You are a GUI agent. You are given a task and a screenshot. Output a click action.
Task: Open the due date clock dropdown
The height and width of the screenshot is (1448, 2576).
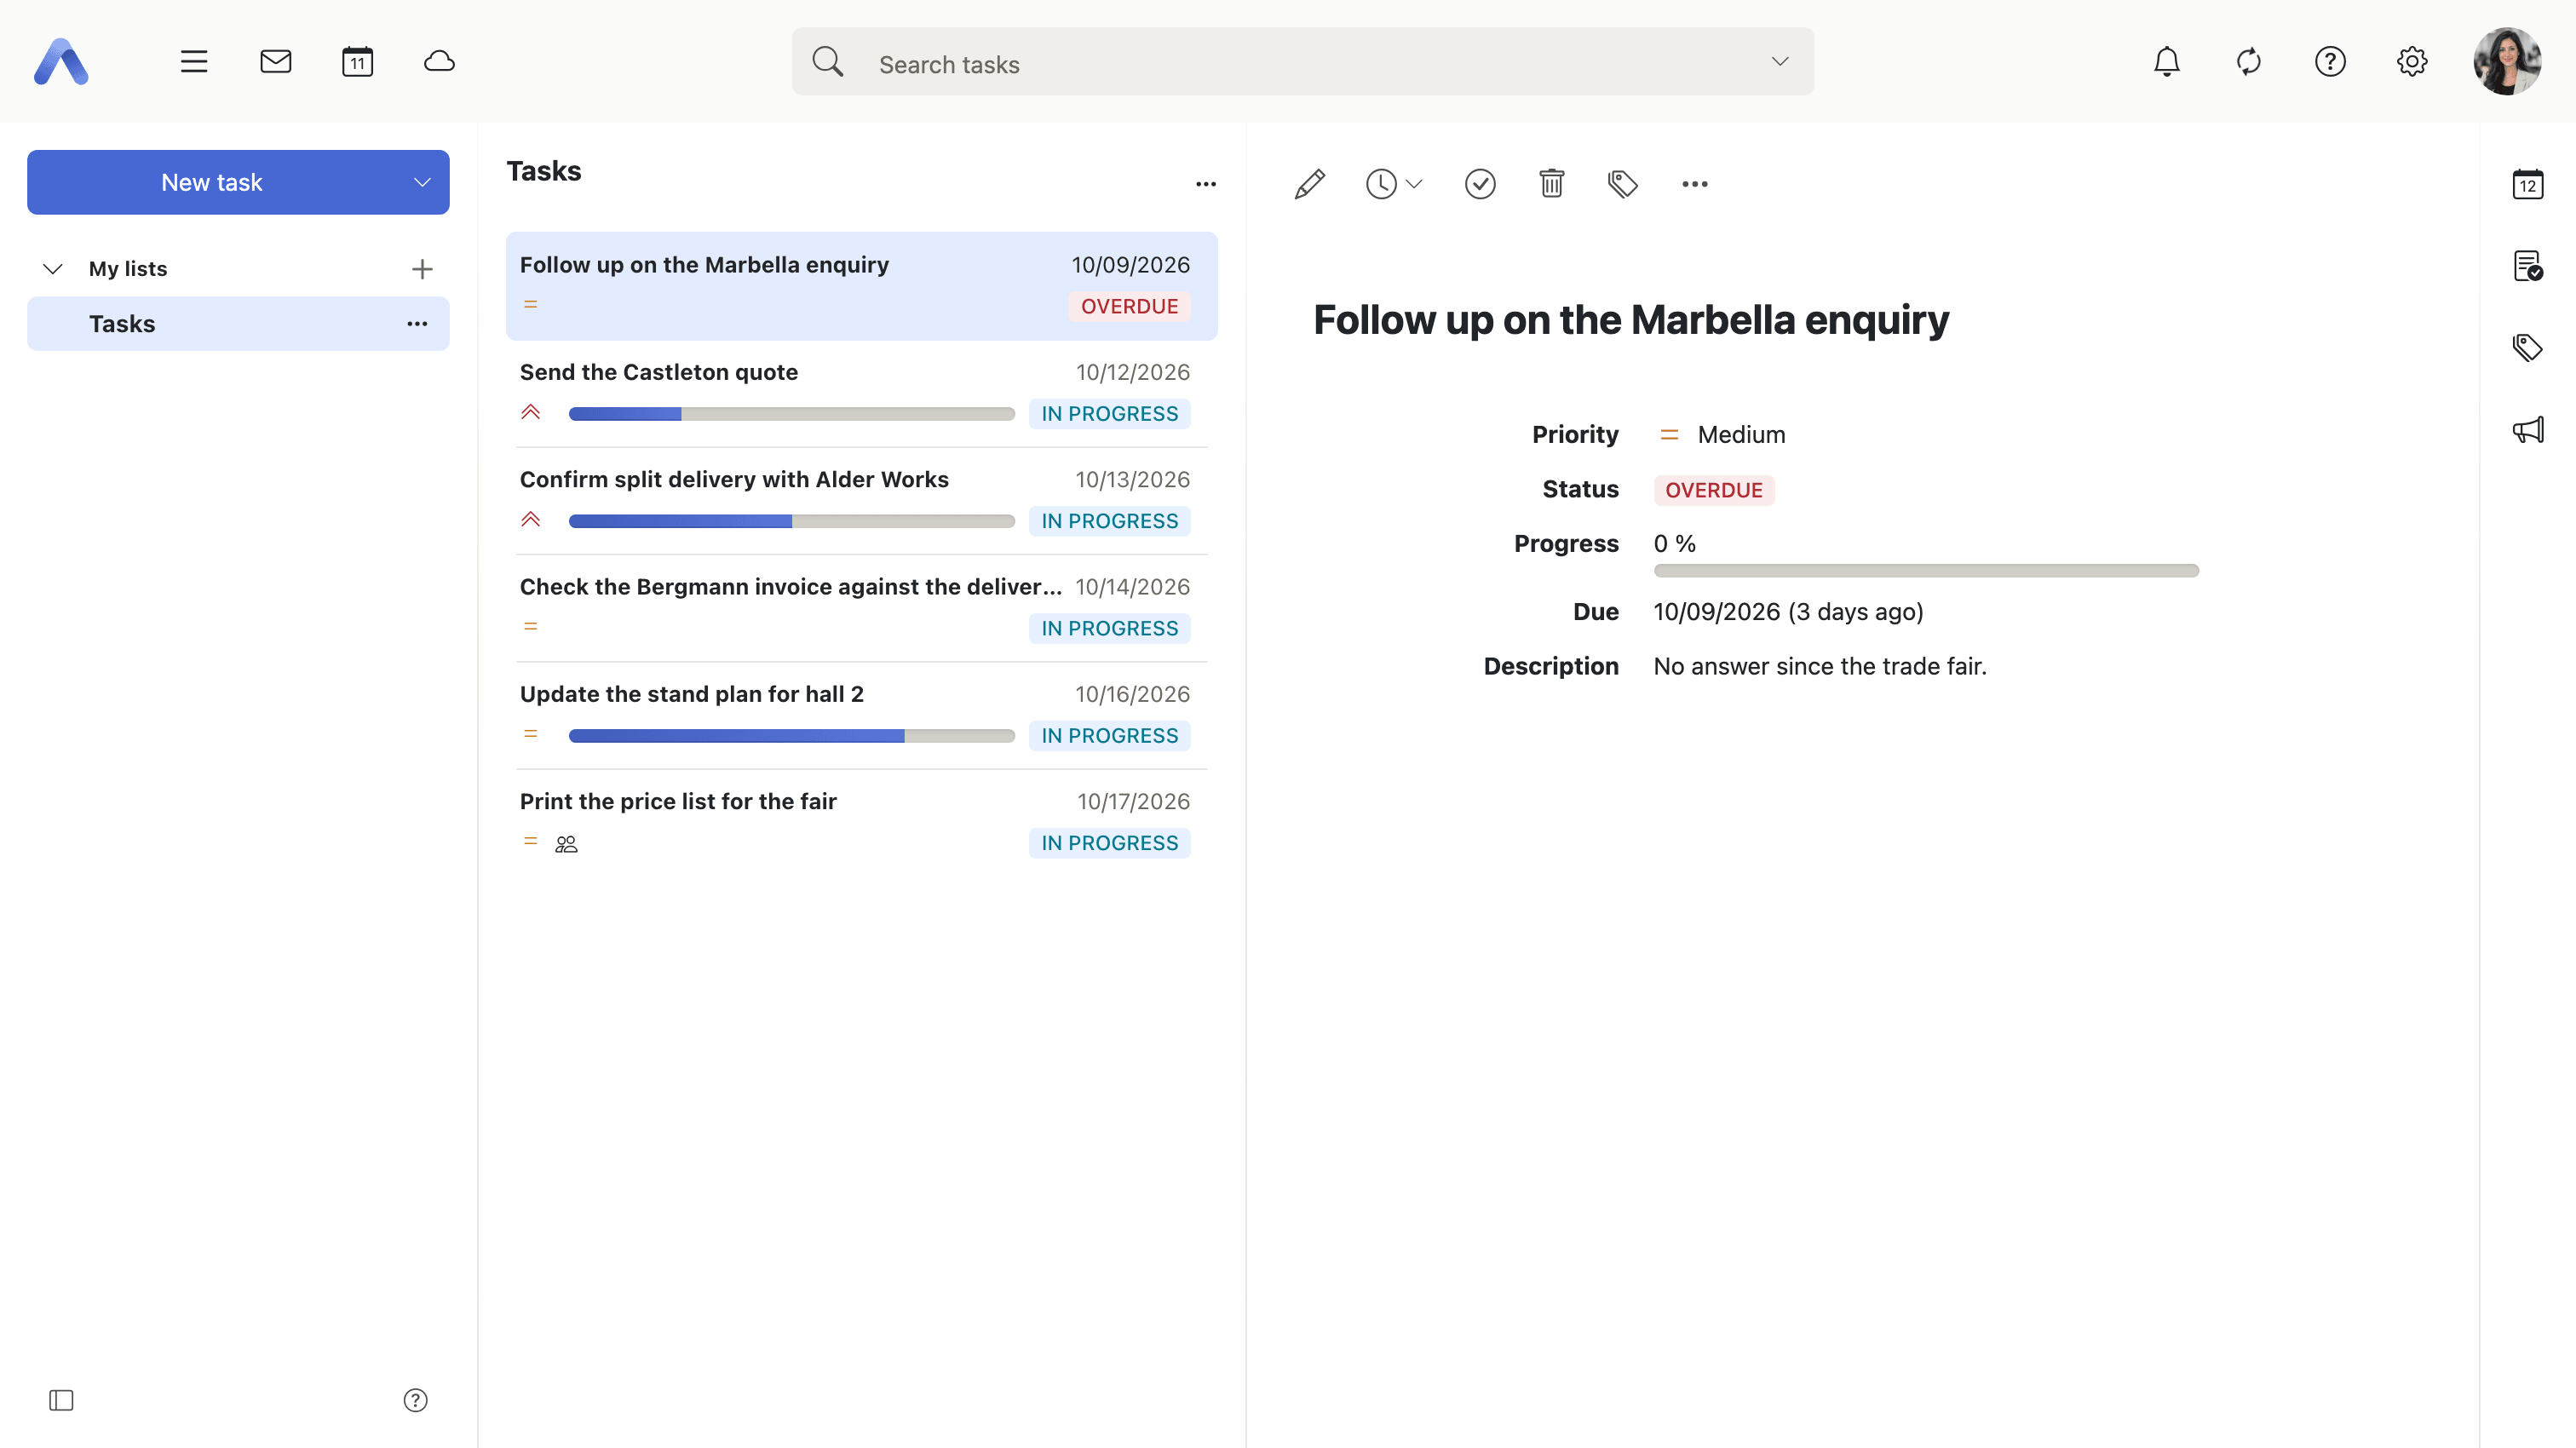(x=1394, y=184)
